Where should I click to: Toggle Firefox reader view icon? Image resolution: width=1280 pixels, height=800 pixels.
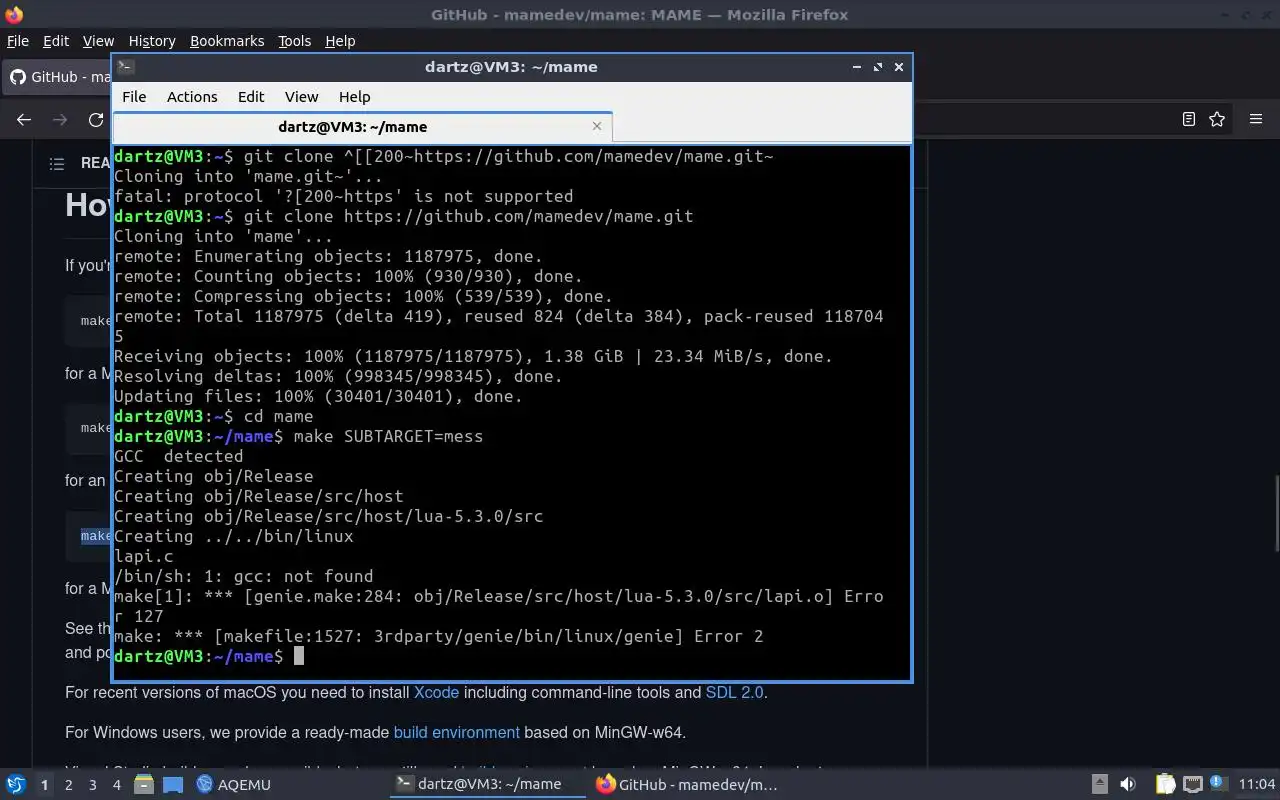(x=1188, y=119)
